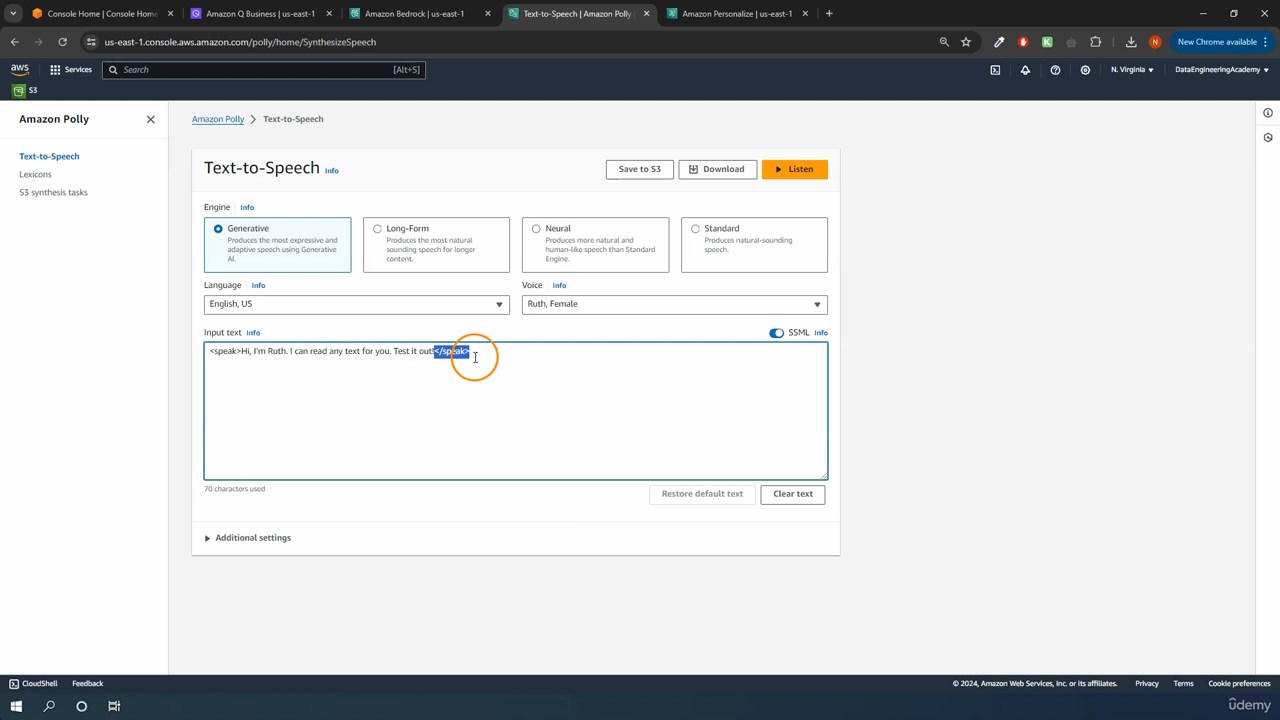
Task: Open Info link next to Engine
Action: [x=247, y=208]
